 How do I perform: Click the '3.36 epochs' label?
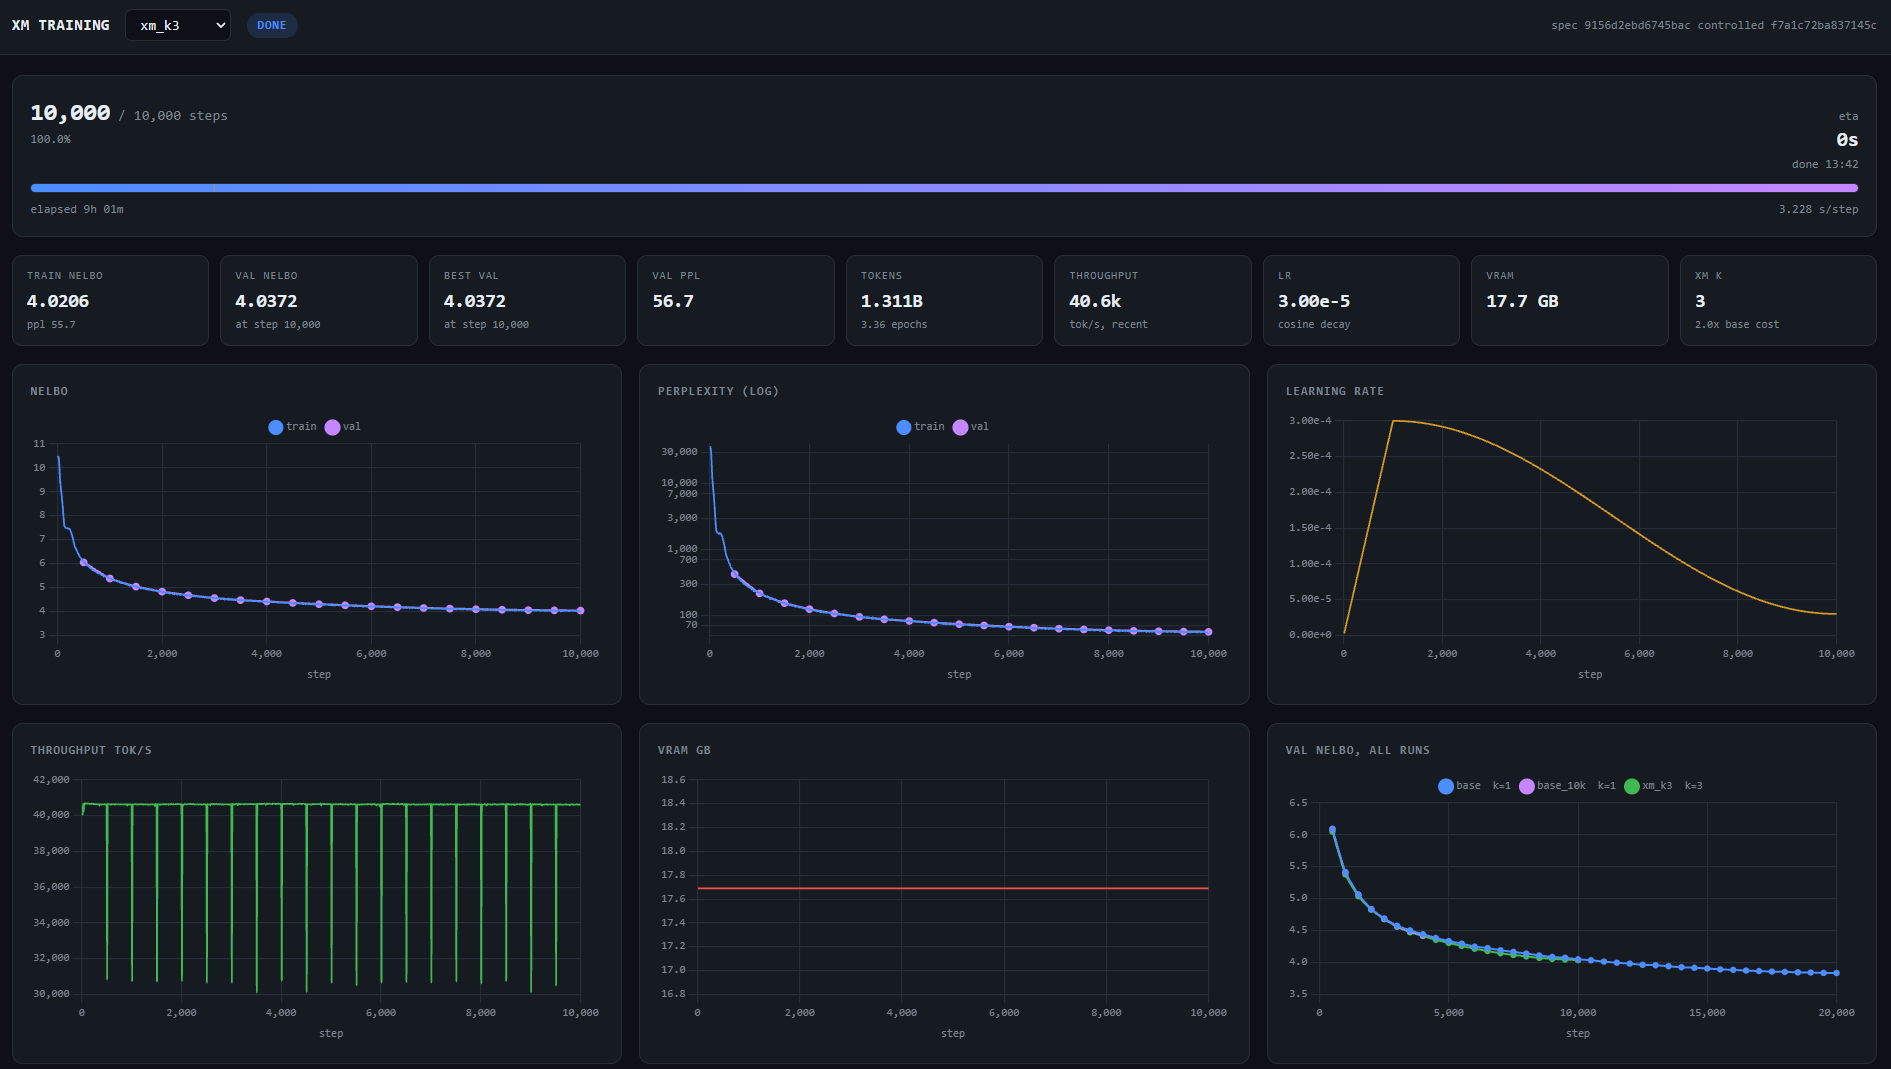(894, 324)
